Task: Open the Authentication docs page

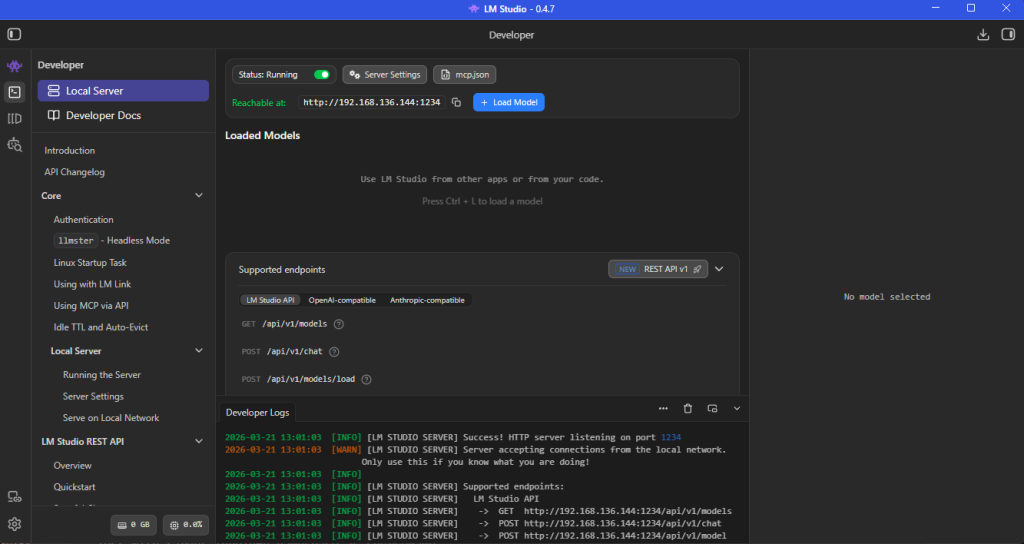Action: click(x=84, y=219)
